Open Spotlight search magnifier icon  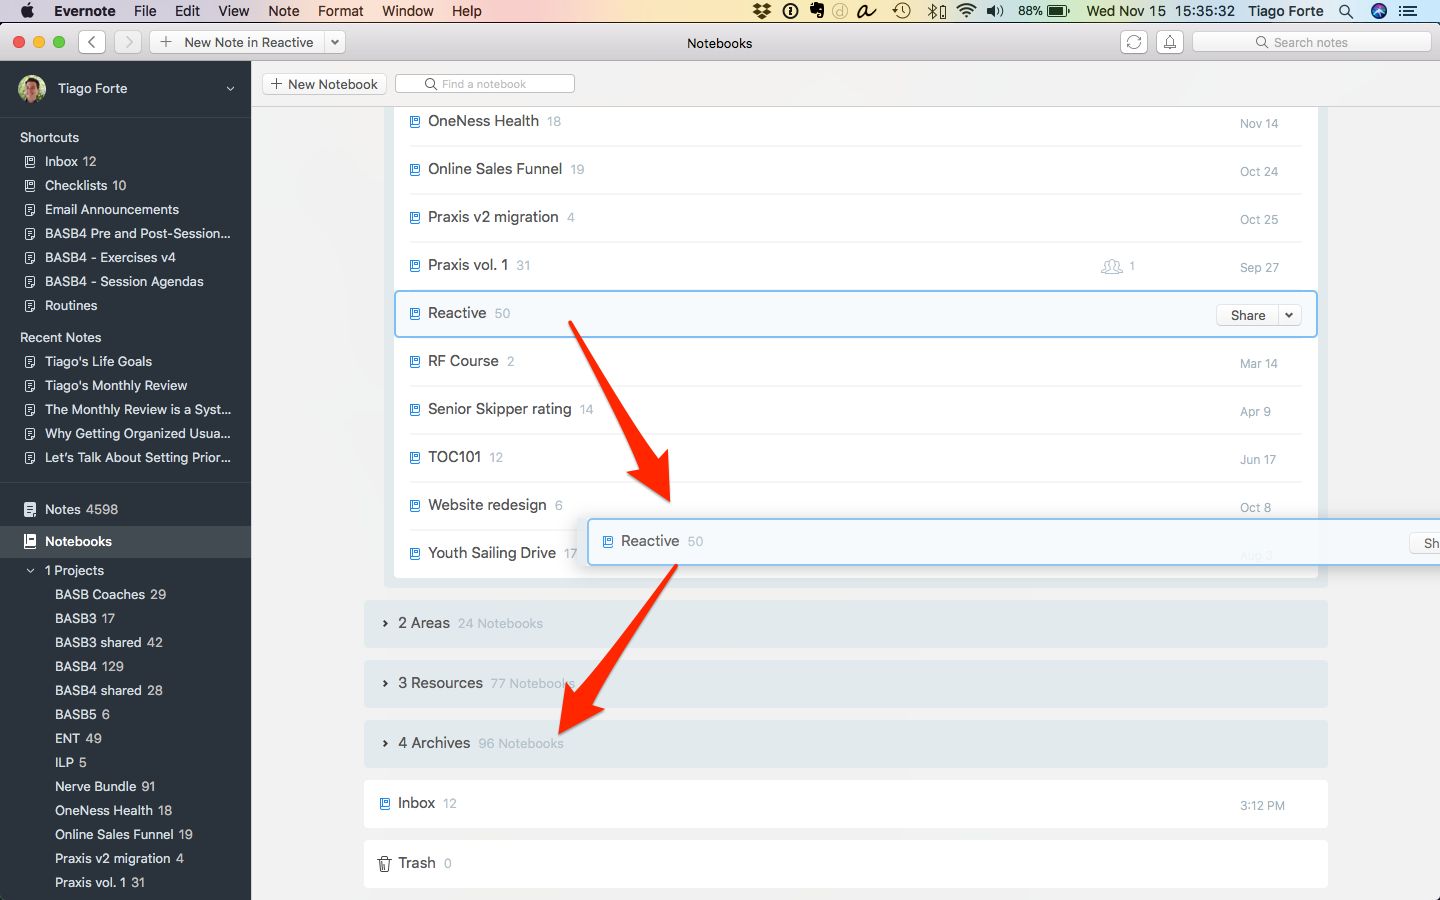coord(1346,11)
